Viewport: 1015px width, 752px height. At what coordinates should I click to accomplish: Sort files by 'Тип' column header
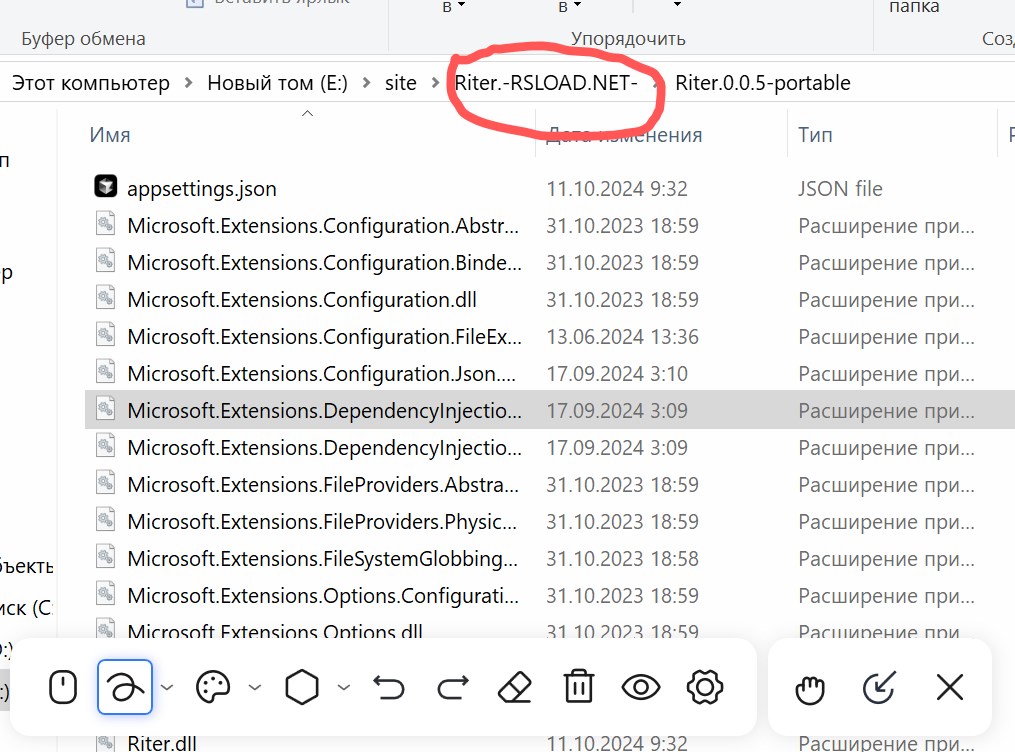pyautogui.click(x=815, y=135)
